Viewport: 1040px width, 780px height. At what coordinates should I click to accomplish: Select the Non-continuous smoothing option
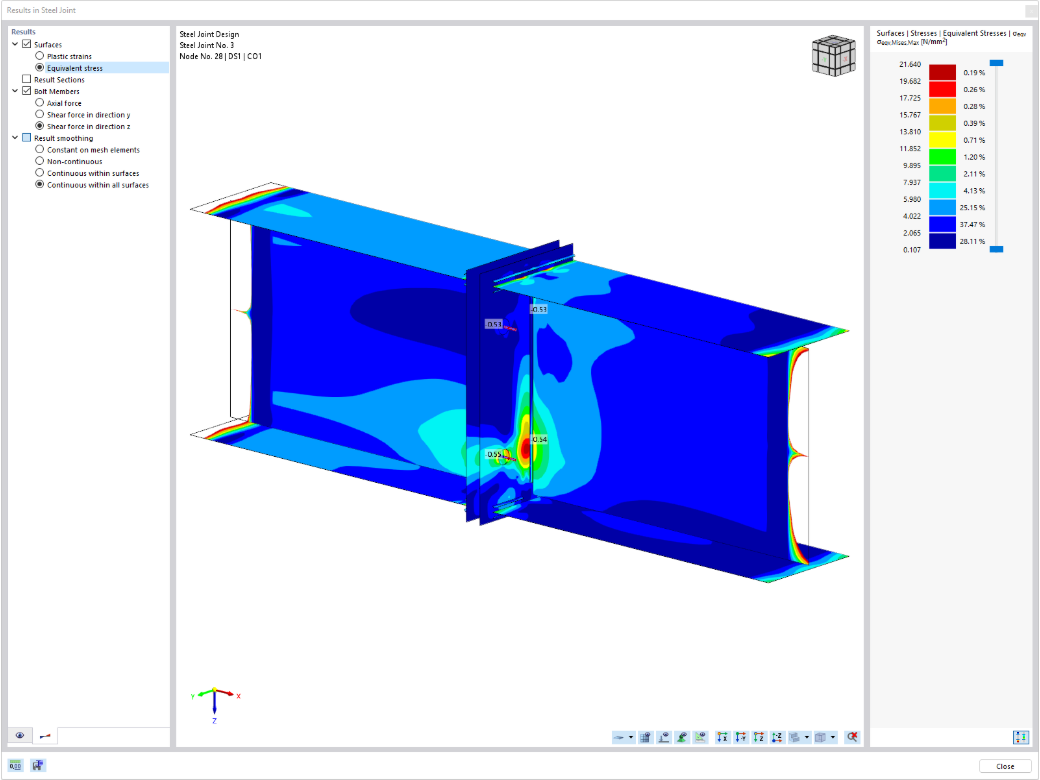40,161
